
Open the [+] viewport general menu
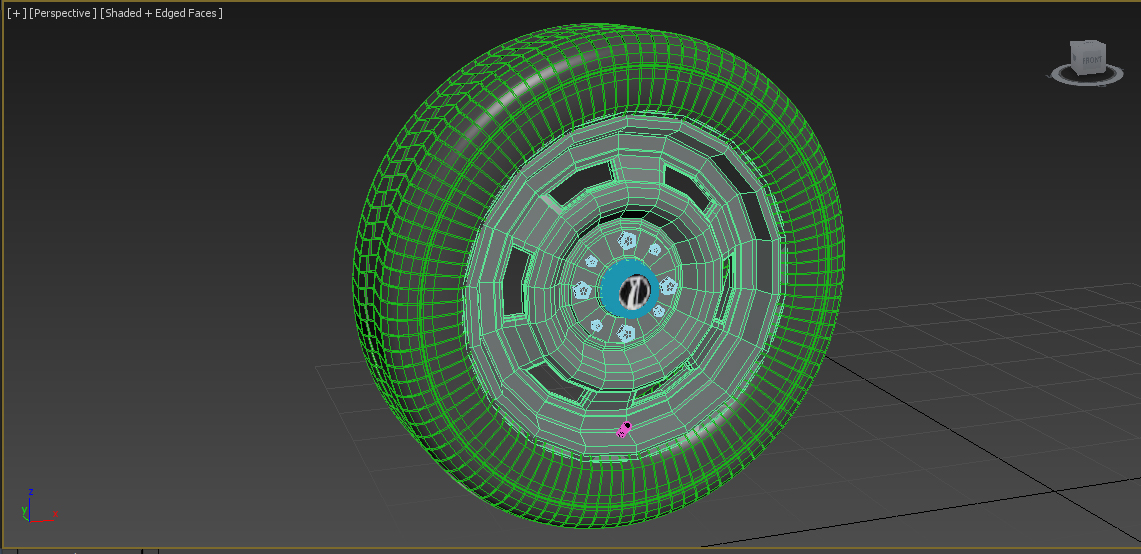[x=16, y=13]
